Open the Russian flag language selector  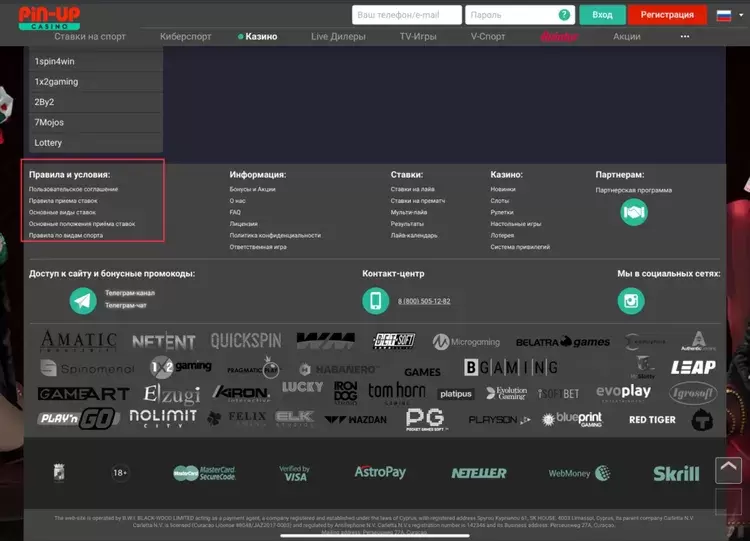pyautogui.click(x=724, y=15)
